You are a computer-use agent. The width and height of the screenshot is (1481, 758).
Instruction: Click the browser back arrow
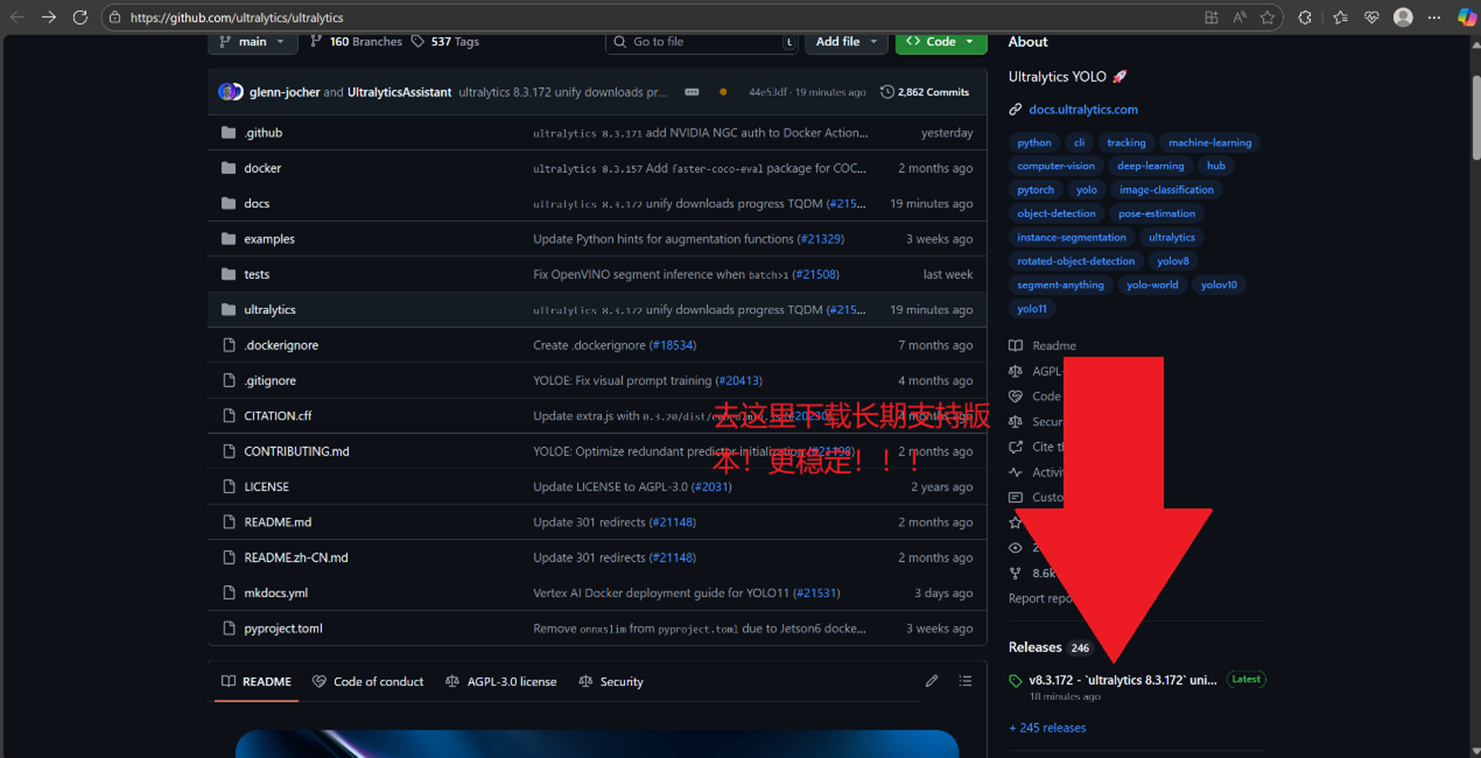tap(17, 17)
